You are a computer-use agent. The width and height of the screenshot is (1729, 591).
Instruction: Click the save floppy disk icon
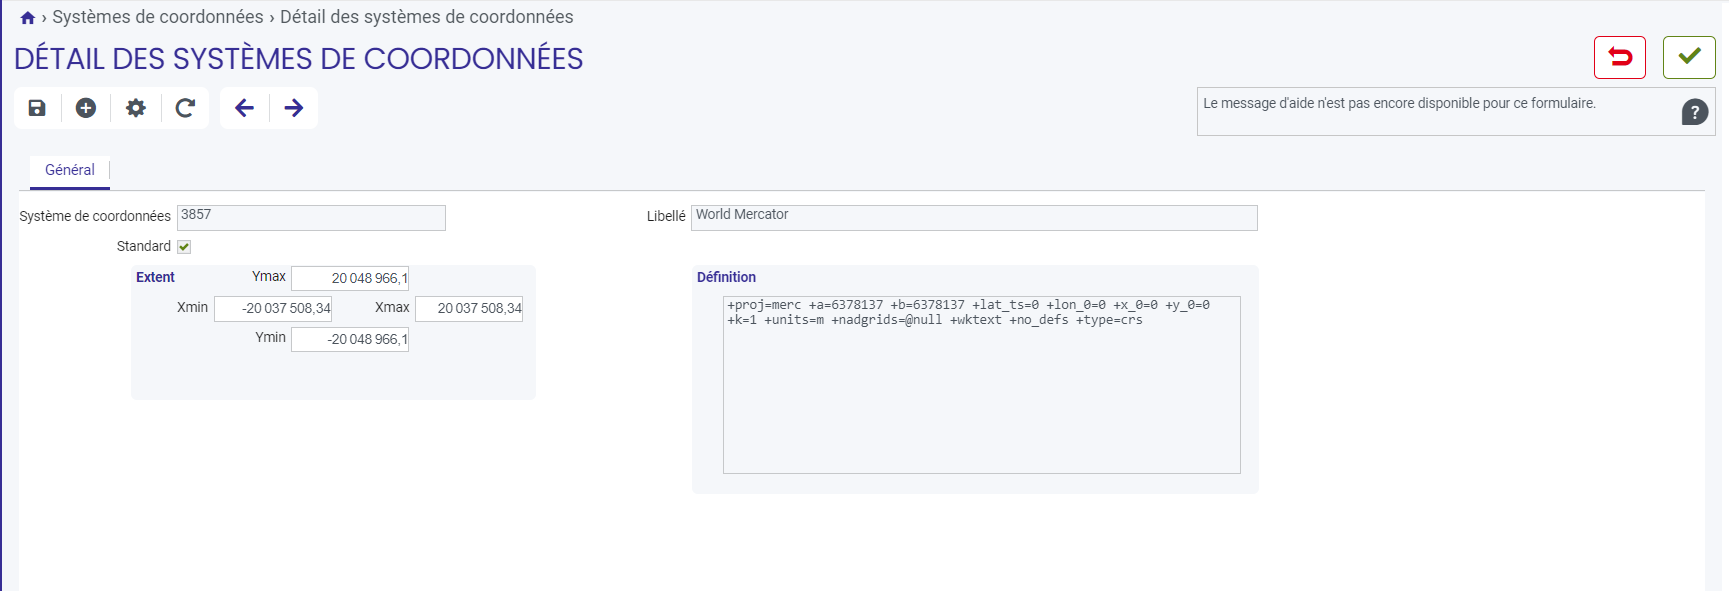coord(37,108)
